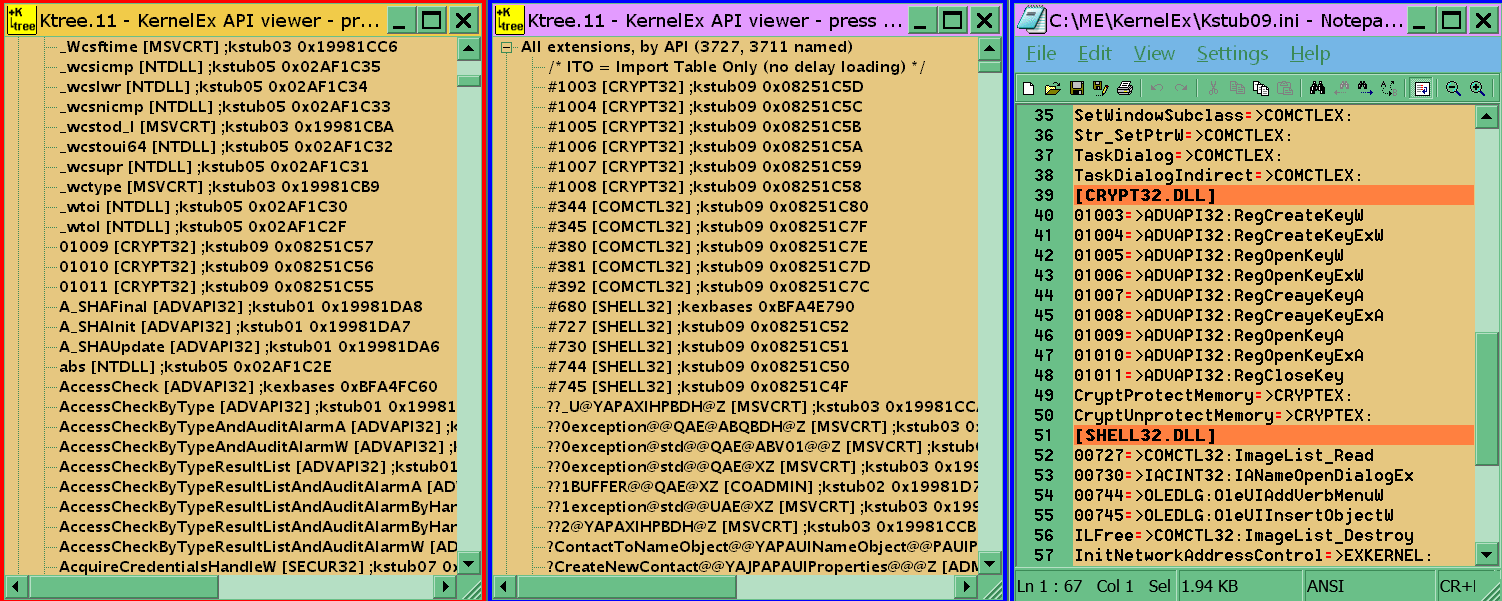Click the black two-pages icon before Paste

[x=1262, y=88]
